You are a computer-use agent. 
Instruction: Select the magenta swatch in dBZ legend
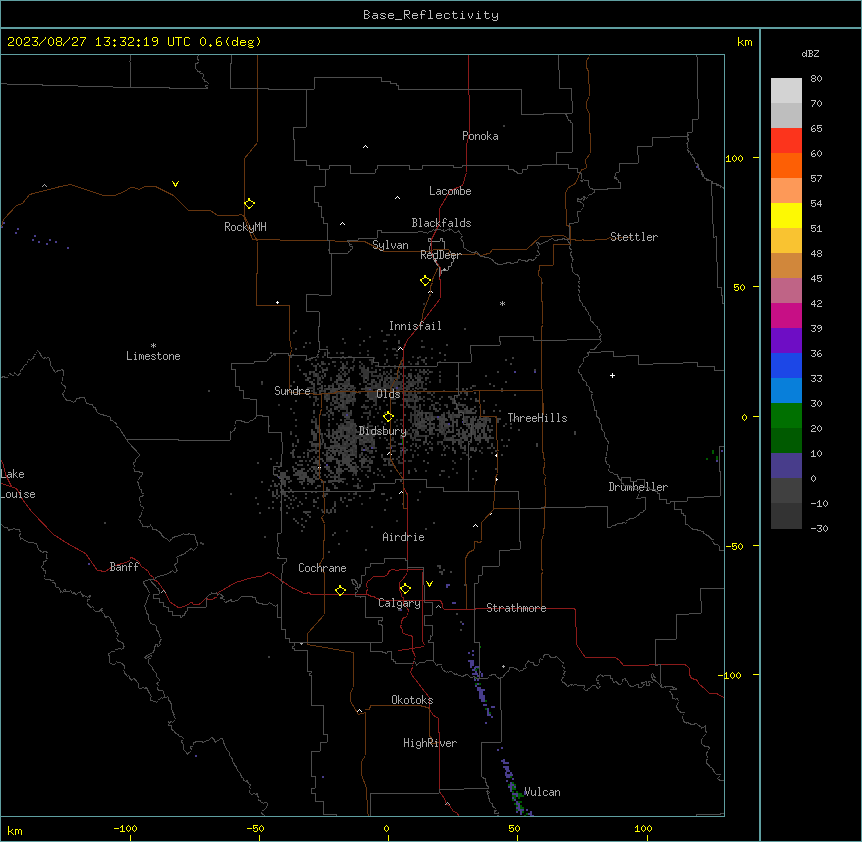pos(786,315)
